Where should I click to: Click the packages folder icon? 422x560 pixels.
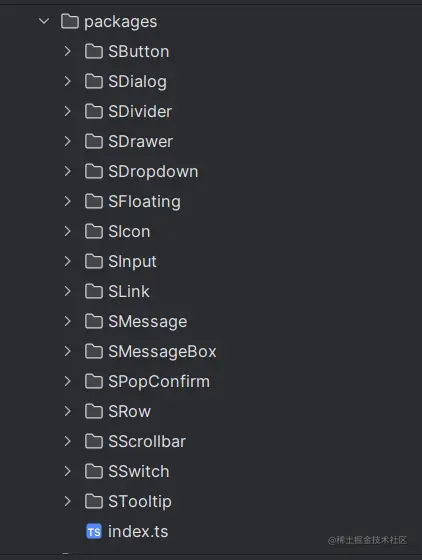[x=70, y=21]
